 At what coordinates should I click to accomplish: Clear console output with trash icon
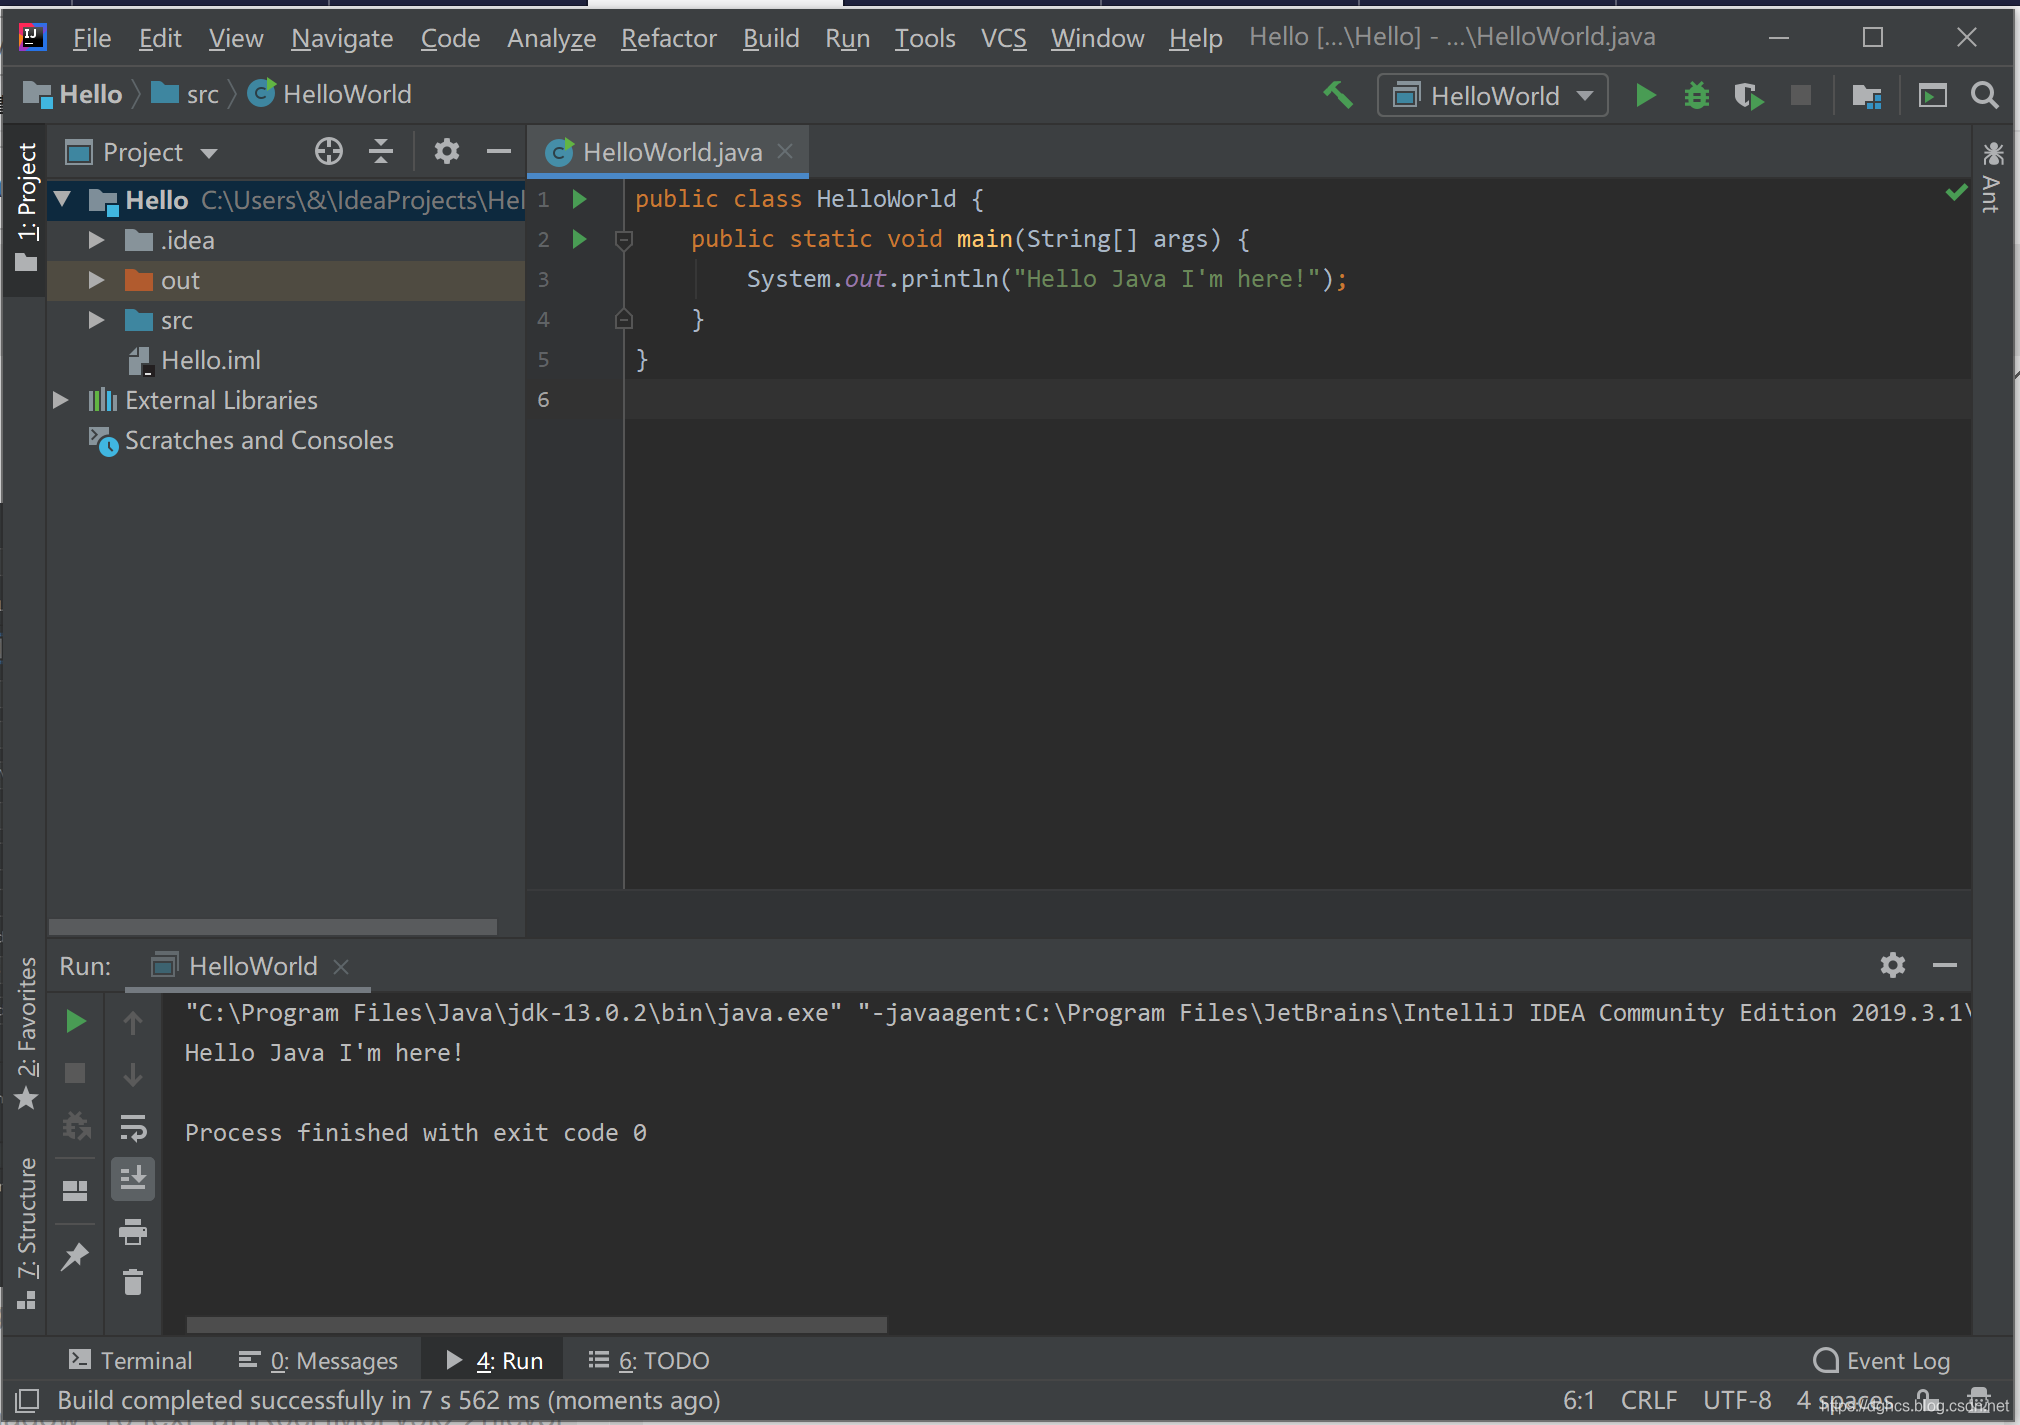coord(133,1282)
